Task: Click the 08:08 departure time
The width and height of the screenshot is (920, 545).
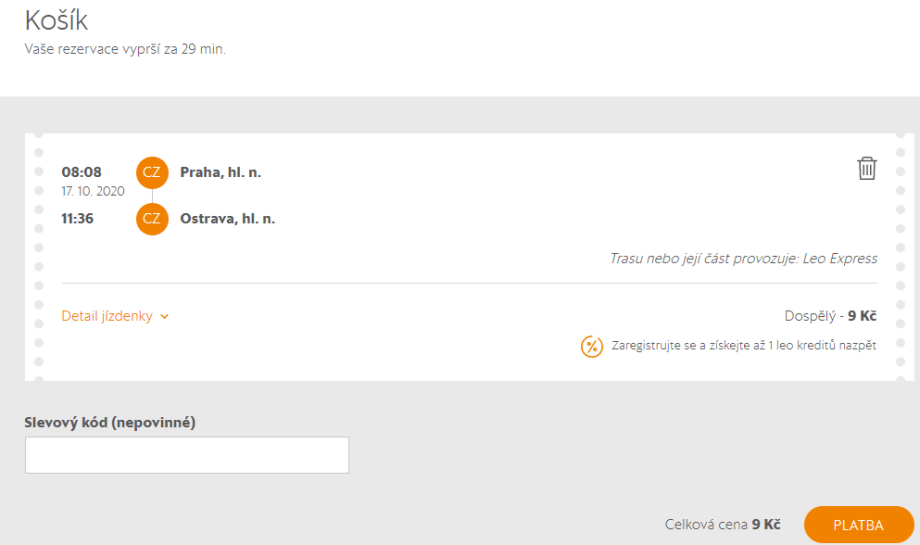Action: click(x=82, y=172)
